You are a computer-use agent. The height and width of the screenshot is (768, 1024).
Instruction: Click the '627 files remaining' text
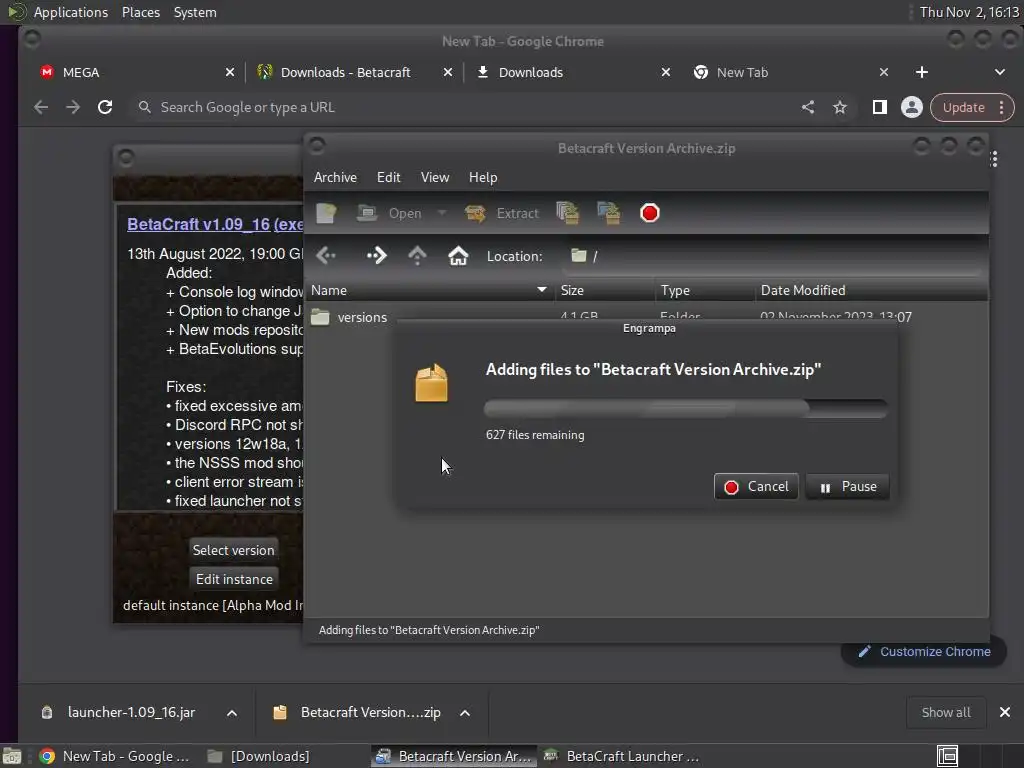(535, 435)
